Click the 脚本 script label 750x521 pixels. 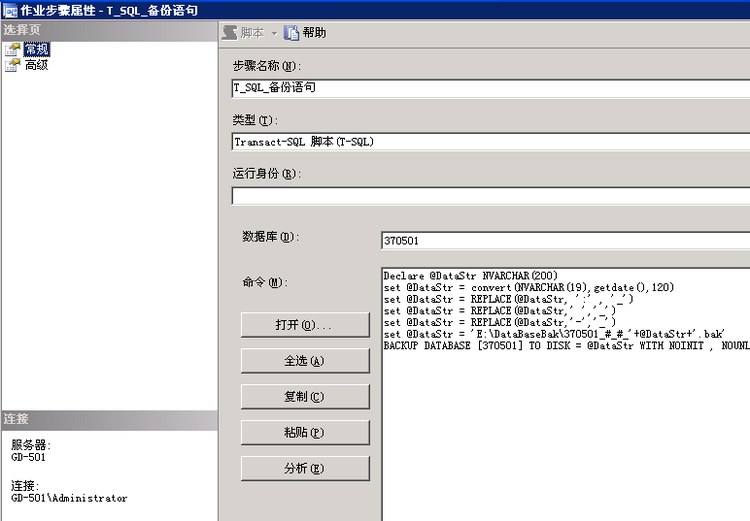pos(252,33)
